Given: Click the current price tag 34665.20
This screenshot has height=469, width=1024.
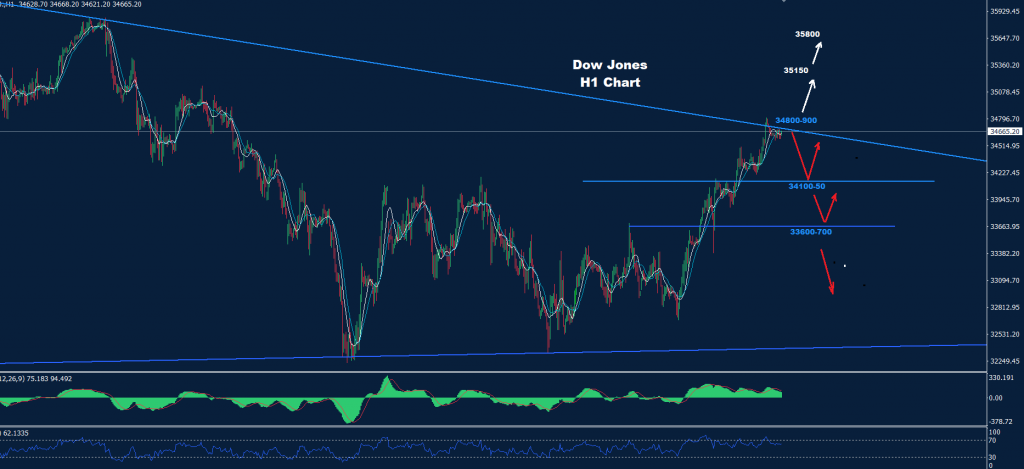Looking at the screenshot, I should coord(1006,131).
